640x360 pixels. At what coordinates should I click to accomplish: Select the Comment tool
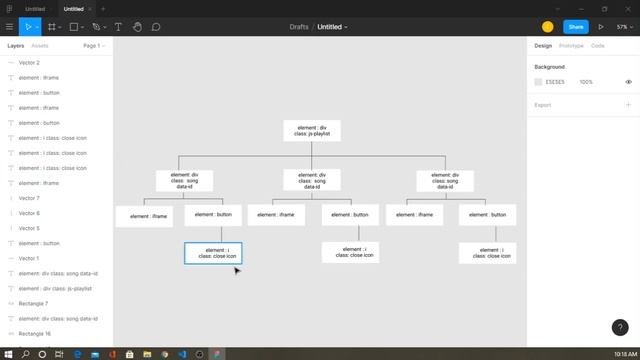tap(156, 27)
